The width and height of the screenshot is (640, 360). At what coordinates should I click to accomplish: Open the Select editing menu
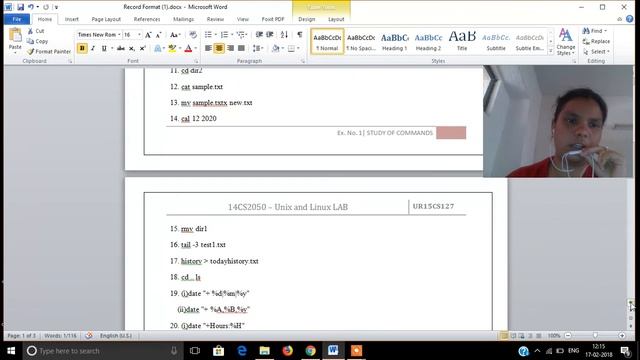click(x=596, y=51)
